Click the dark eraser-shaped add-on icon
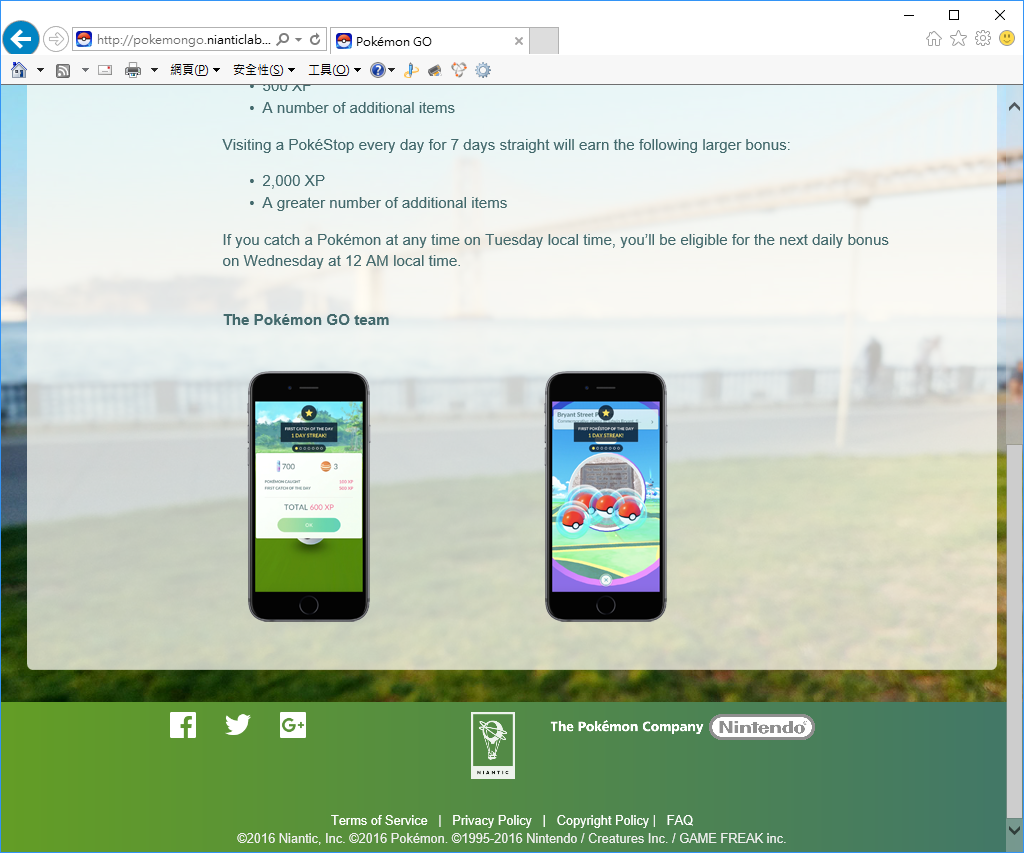The height and width of the screenshot is (853, 1024). [x=435, y=71]
